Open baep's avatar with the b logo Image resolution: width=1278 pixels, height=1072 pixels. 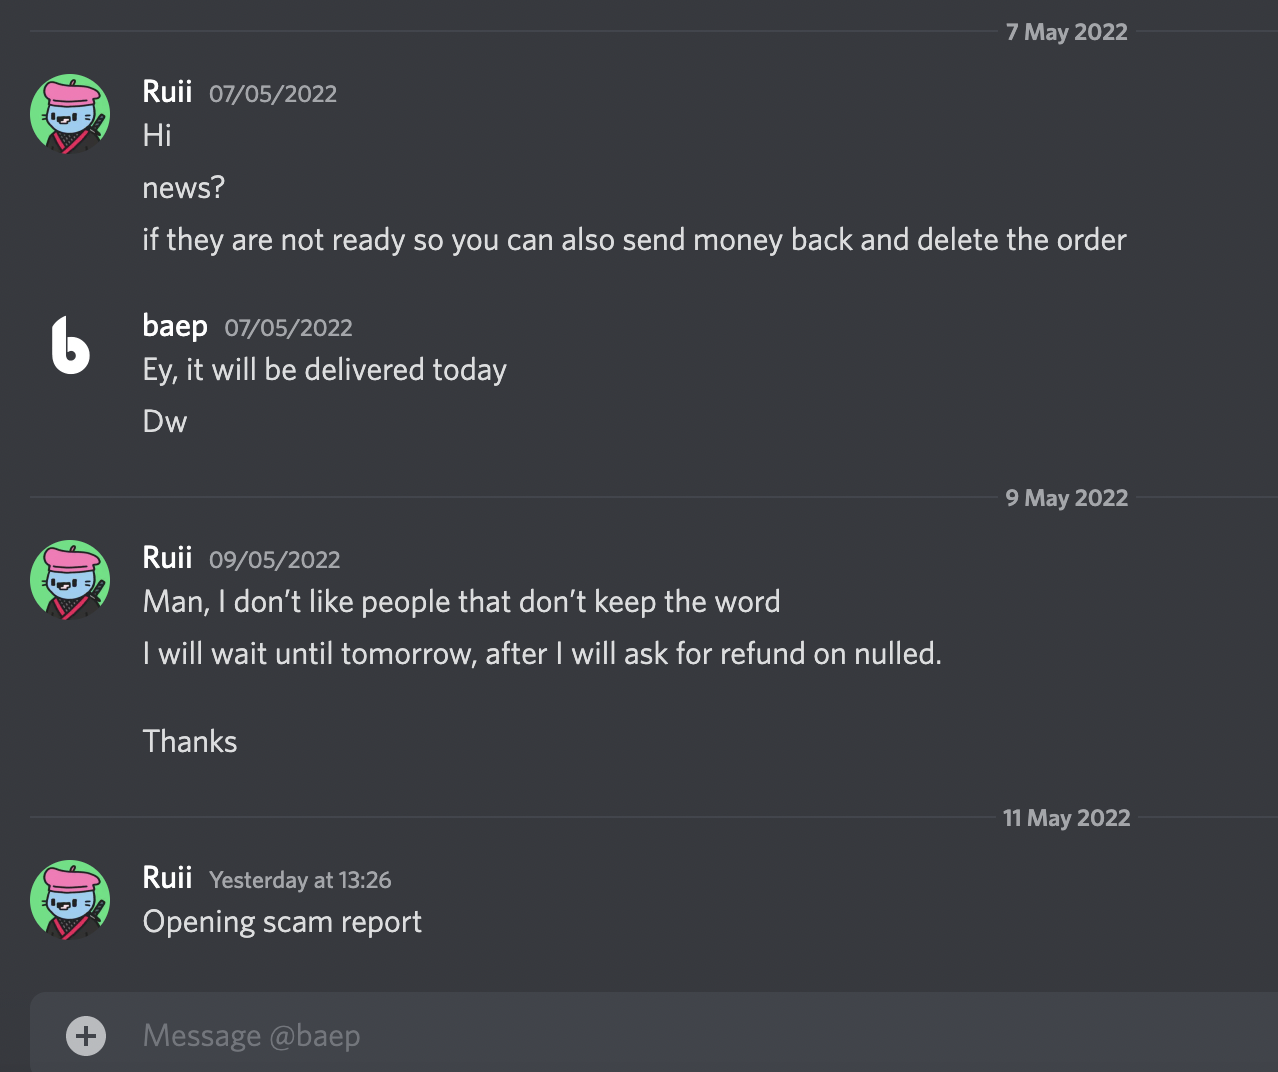[70, 346]
